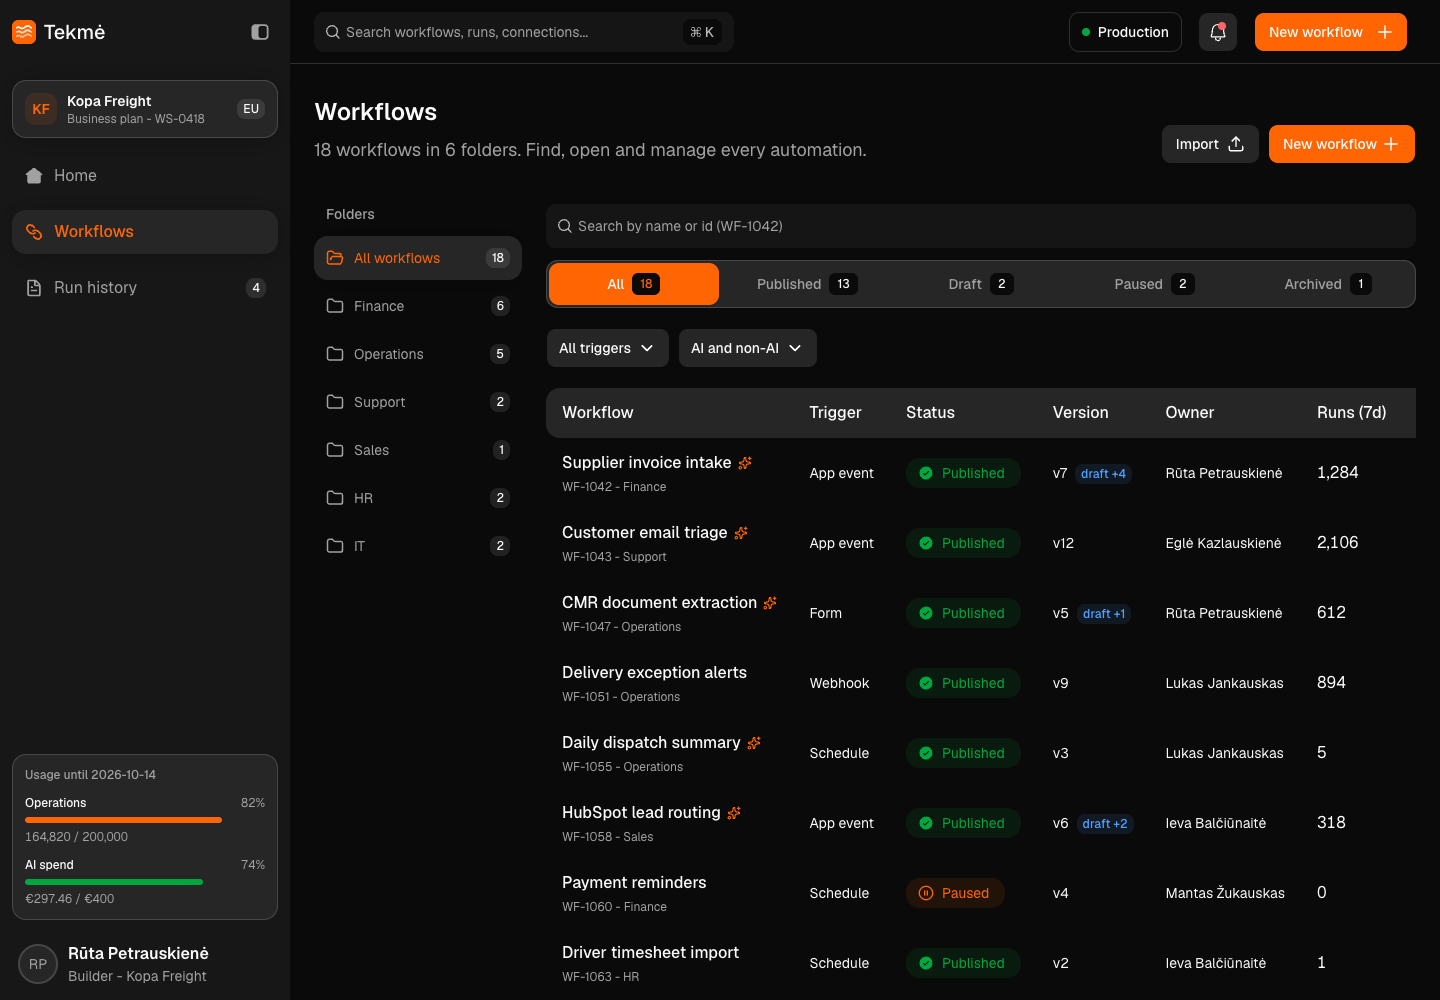Click the draft +4 version badge
Screen dimensions: 1440x1000
[1103, 474]
